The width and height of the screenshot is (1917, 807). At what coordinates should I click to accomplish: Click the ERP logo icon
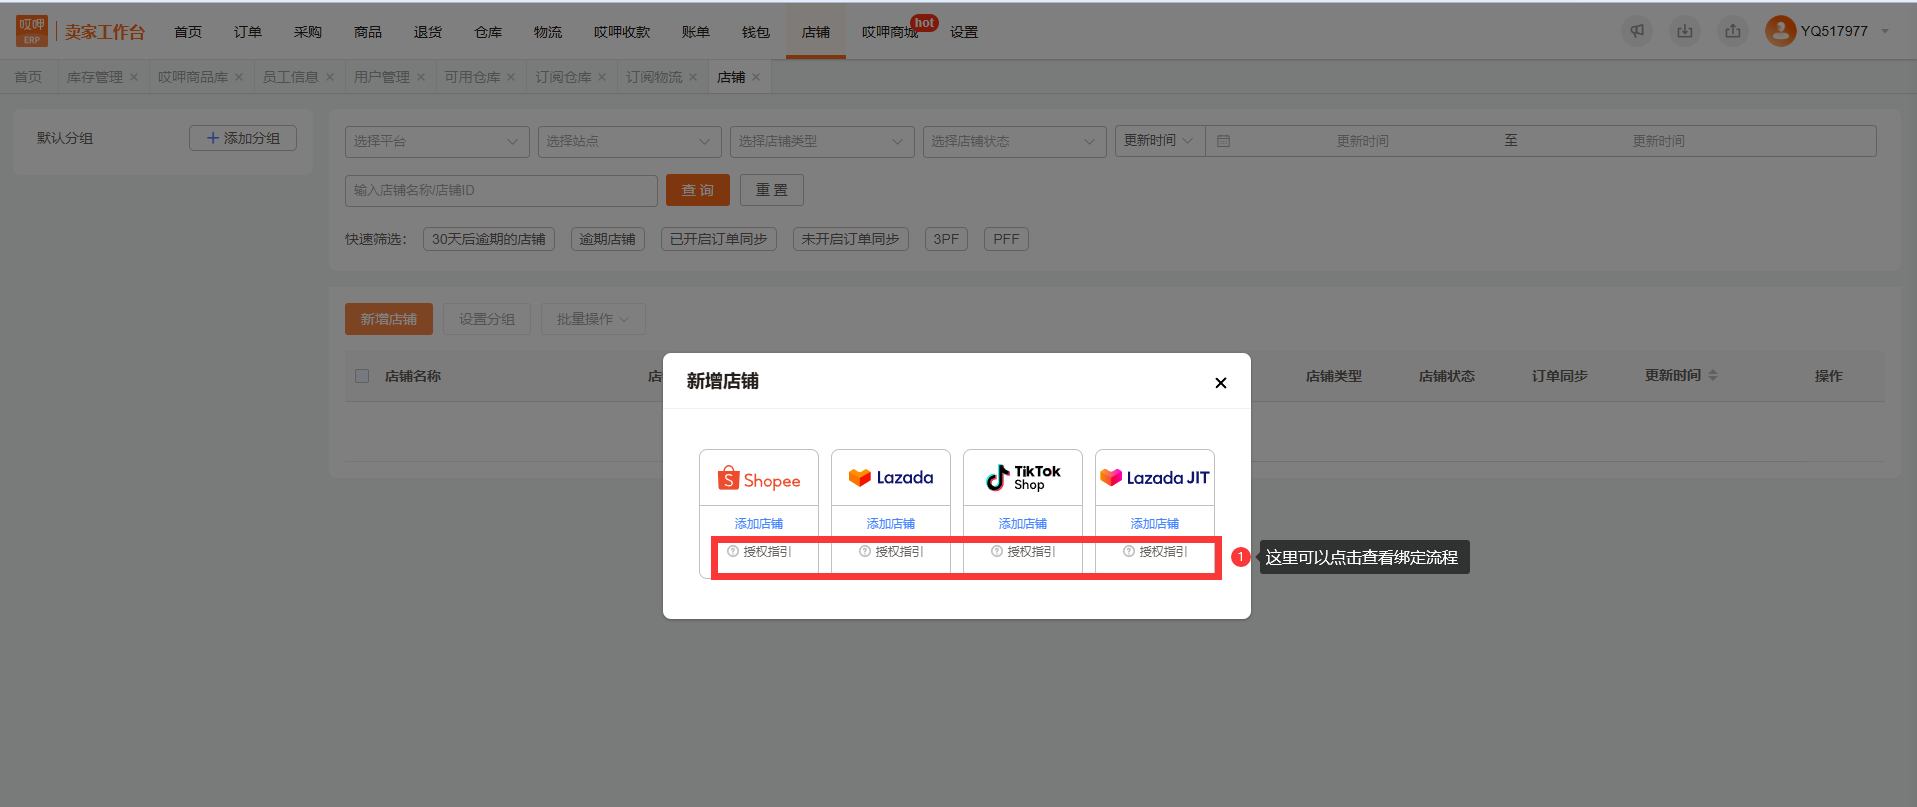[32, 31]
